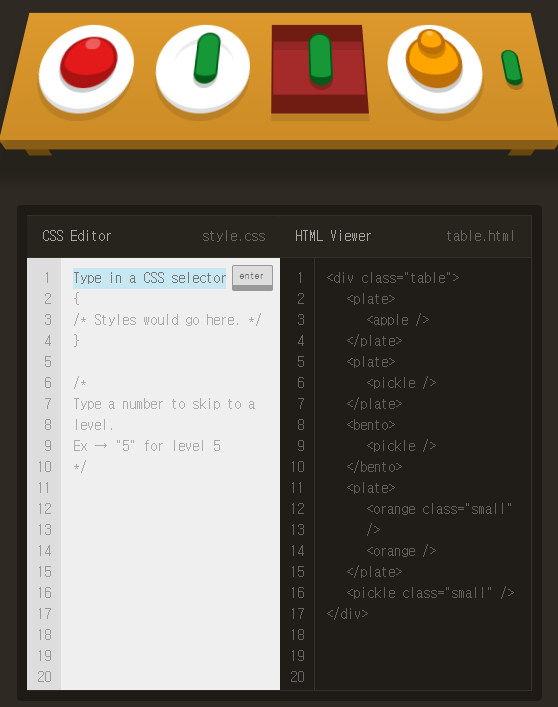
Task: Click the white plate holding the apple
Action: pyautogui.click(x=86, y=69)
